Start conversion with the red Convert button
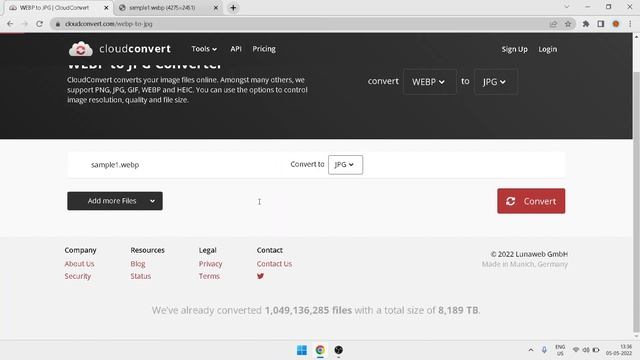 point(531,201)
